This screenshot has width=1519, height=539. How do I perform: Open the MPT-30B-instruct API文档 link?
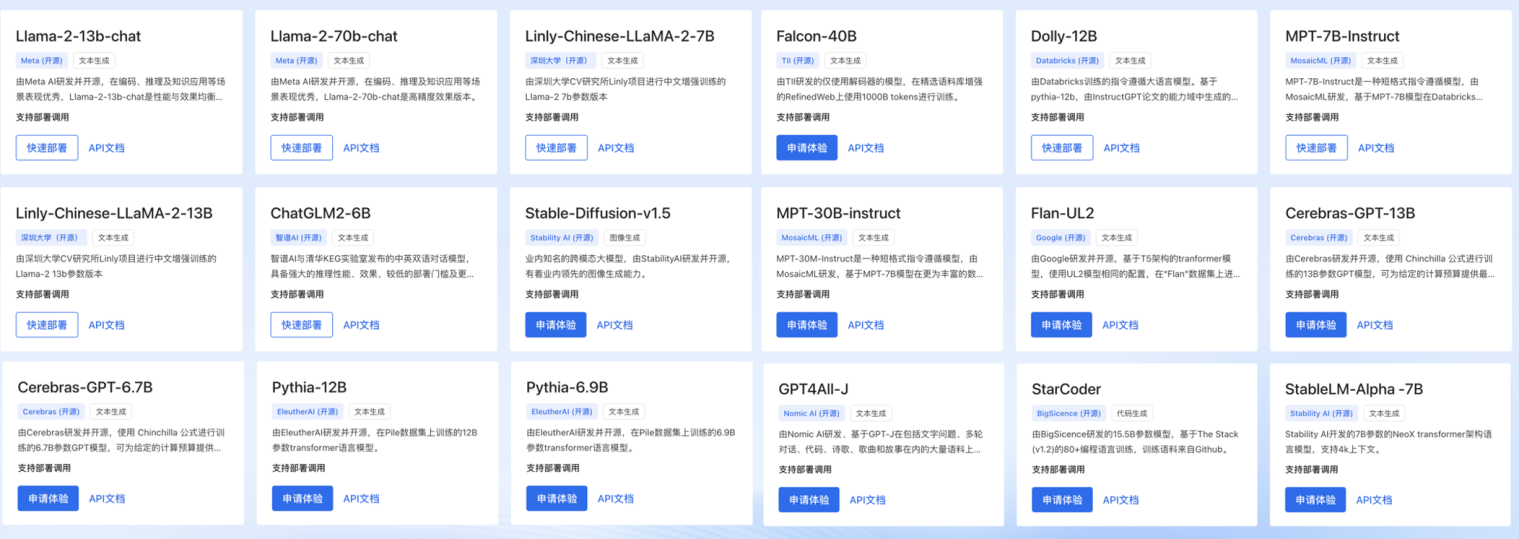(866, 325)
